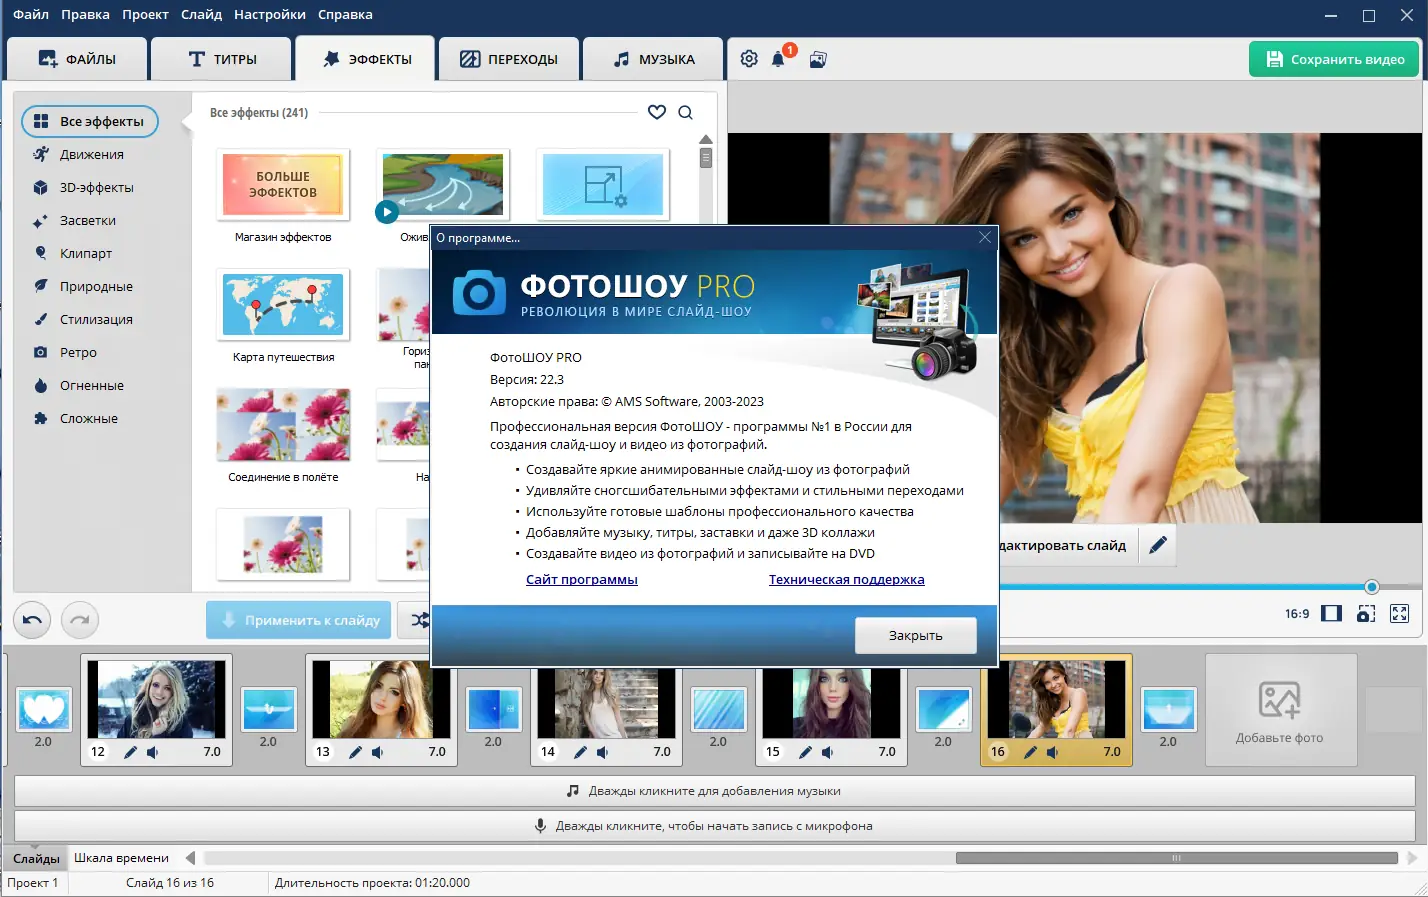Open the settings gear icon
The width and height of the screenshot is (1428, 897).
[x=749, y=59]
